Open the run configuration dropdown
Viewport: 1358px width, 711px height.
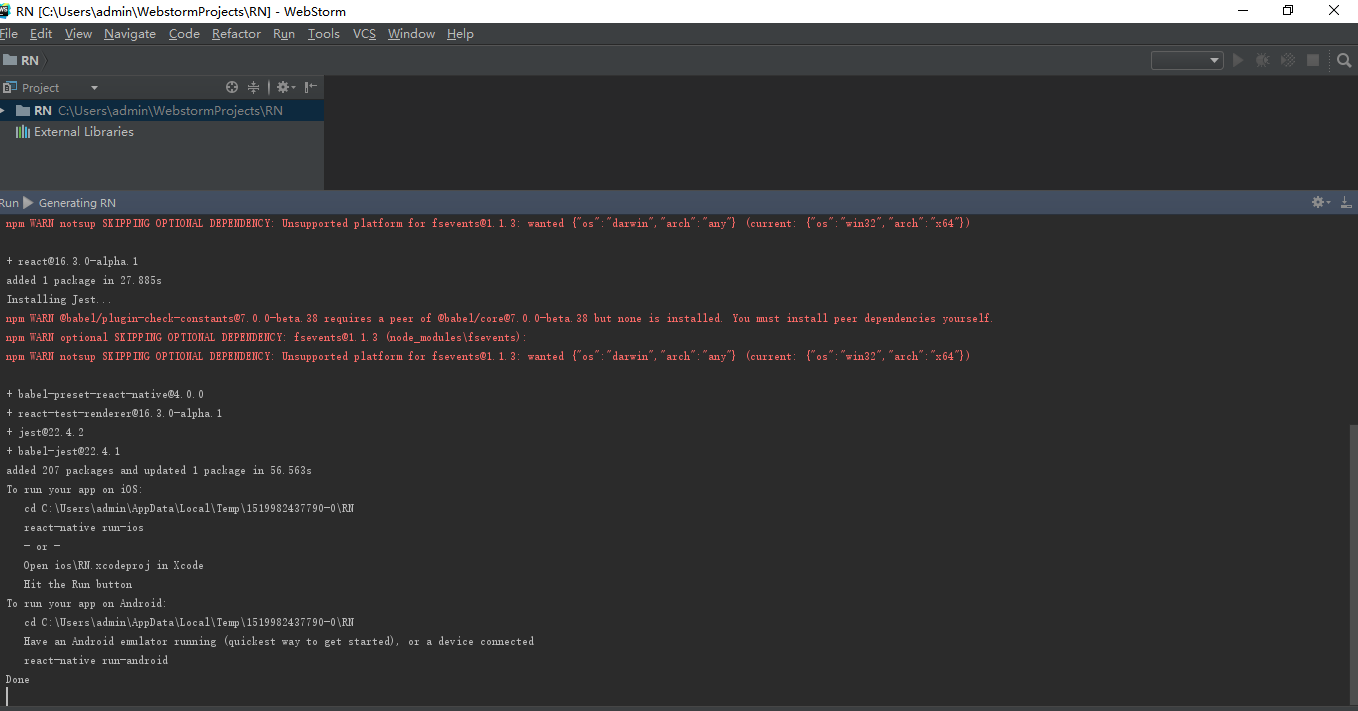point(1187,60)
